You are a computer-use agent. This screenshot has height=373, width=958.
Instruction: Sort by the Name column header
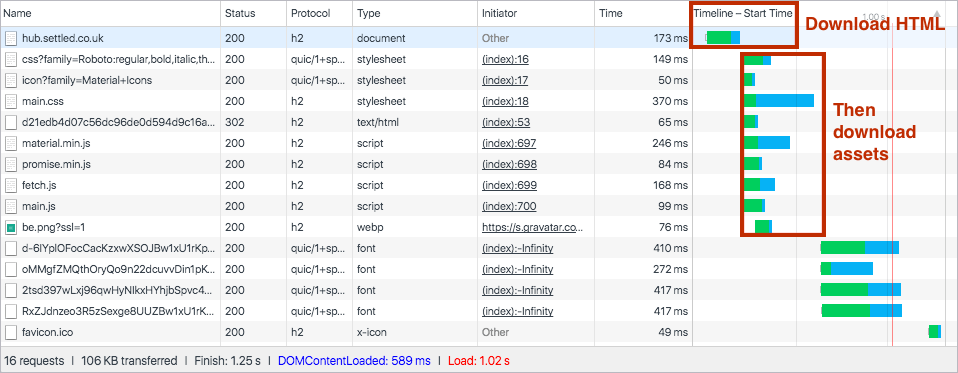point(110,13)
